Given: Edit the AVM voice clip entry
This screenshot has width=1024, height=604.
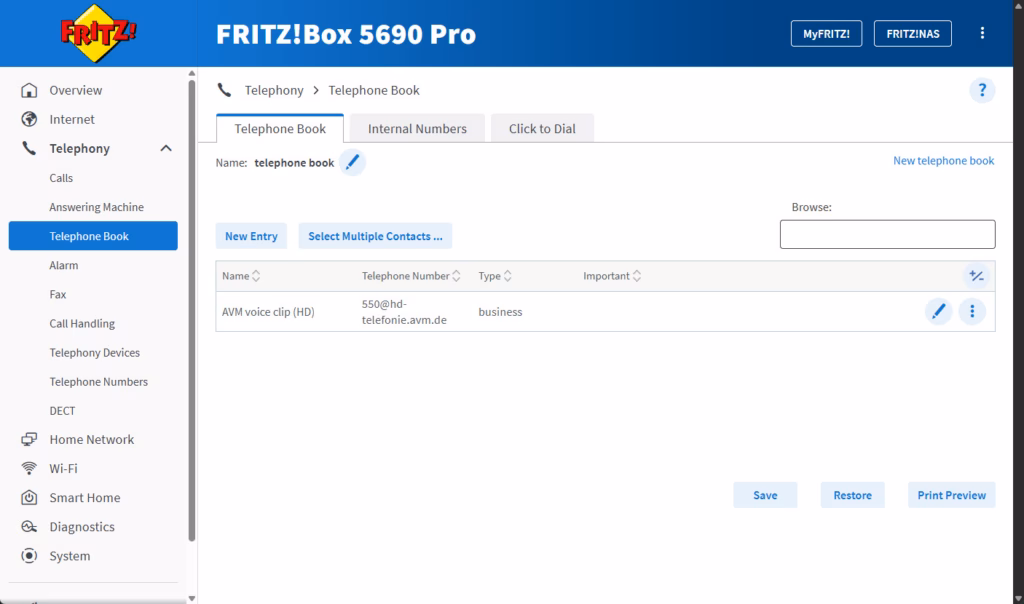Looking at the screenshot, I should point(938,312).
